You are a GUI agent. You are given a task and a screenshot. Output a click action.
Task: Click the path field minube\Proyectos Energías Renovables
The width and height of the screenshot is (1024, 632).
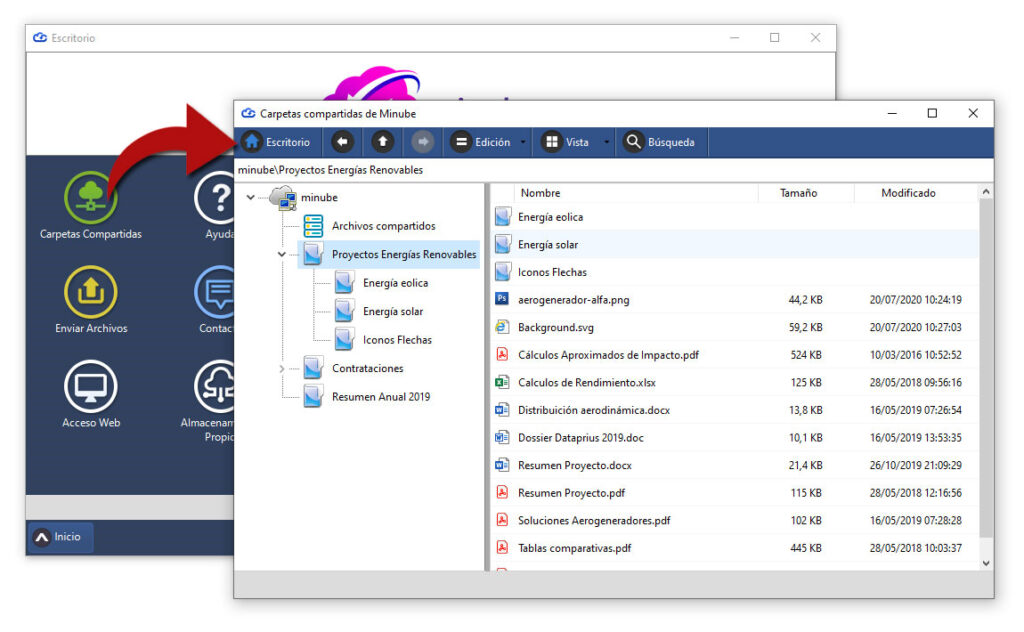(x=614, y=170)
